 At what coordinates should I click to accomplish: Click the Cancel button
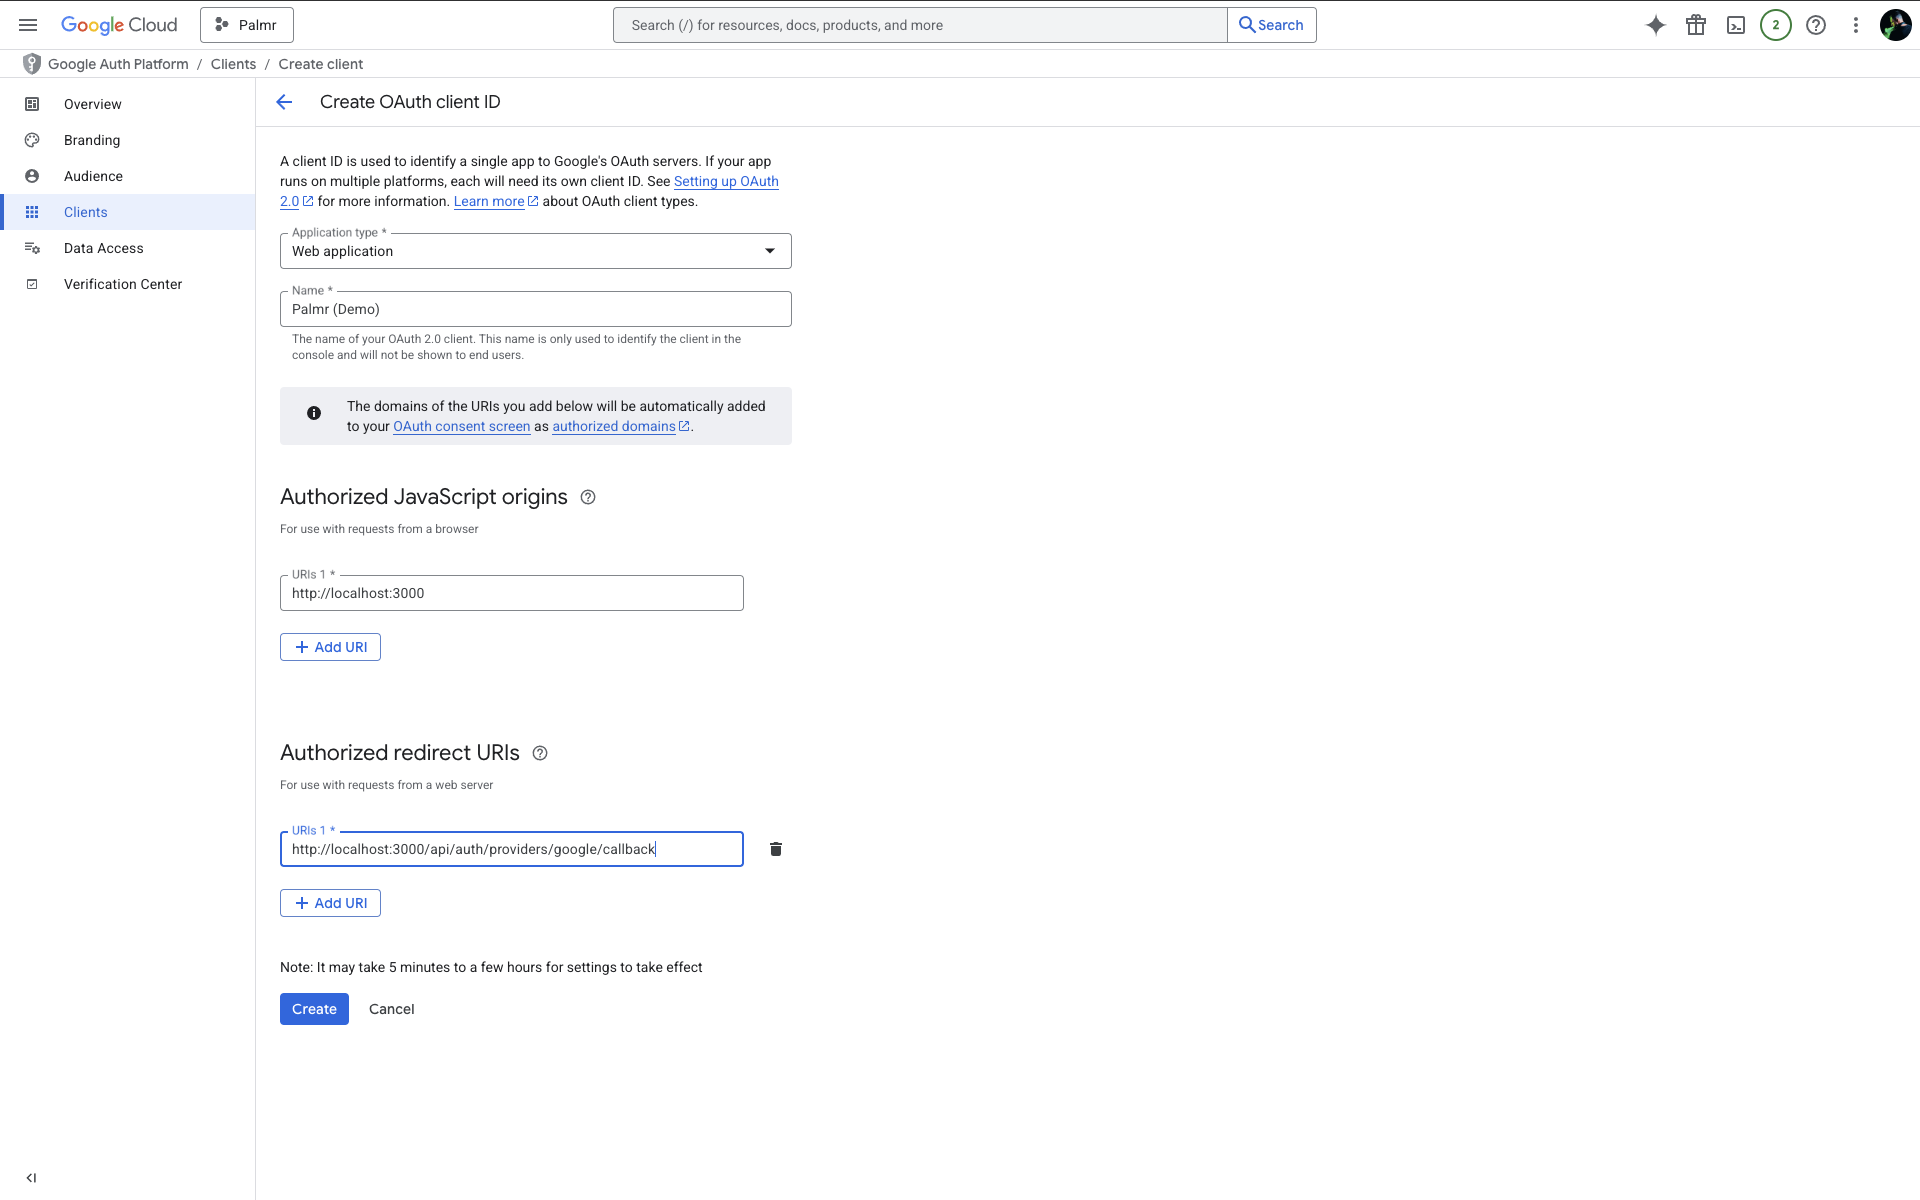(x=392, y=1009)
